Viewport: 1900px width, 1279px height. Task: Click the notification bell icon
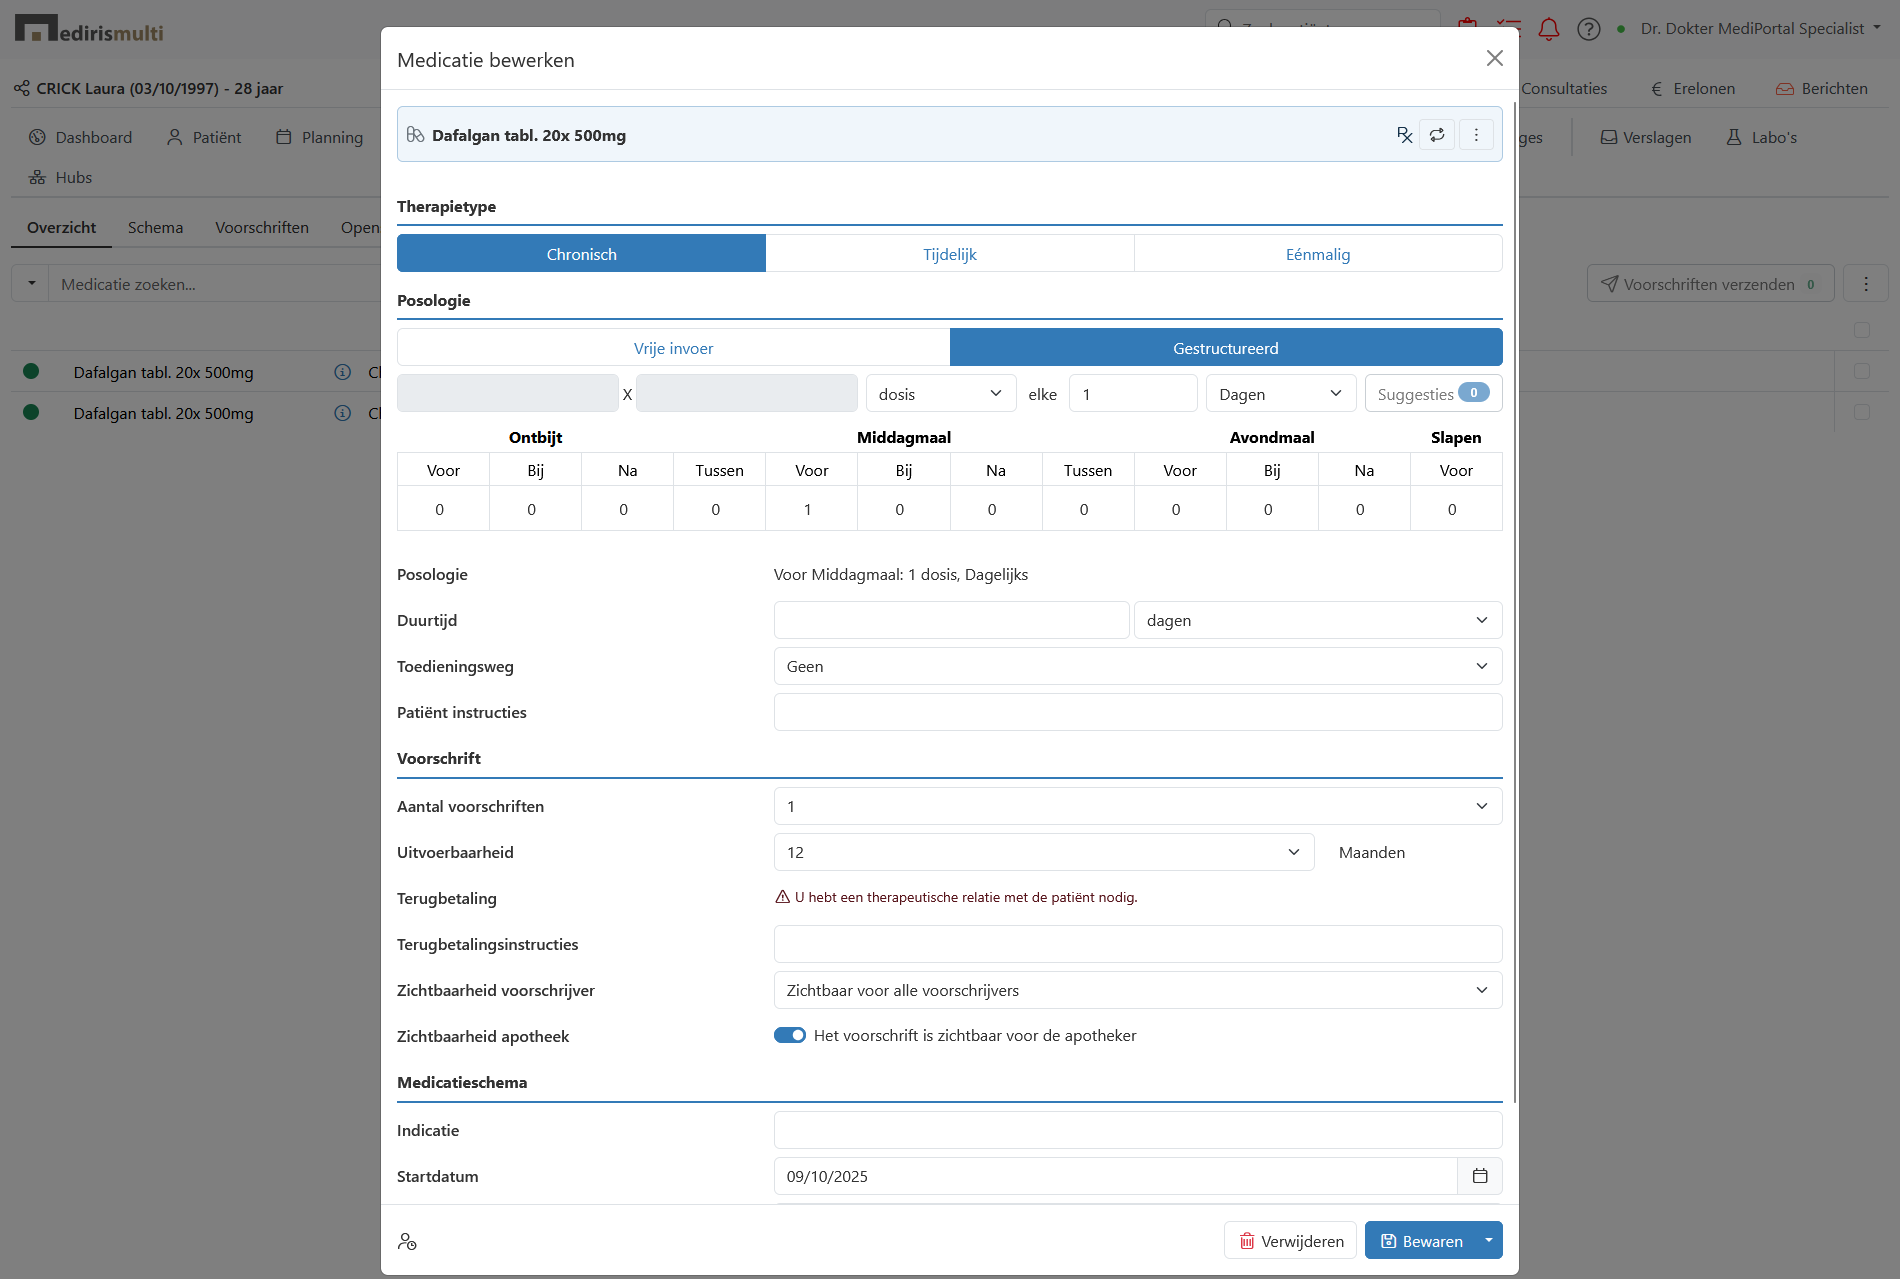click(x=1548, y=29)
